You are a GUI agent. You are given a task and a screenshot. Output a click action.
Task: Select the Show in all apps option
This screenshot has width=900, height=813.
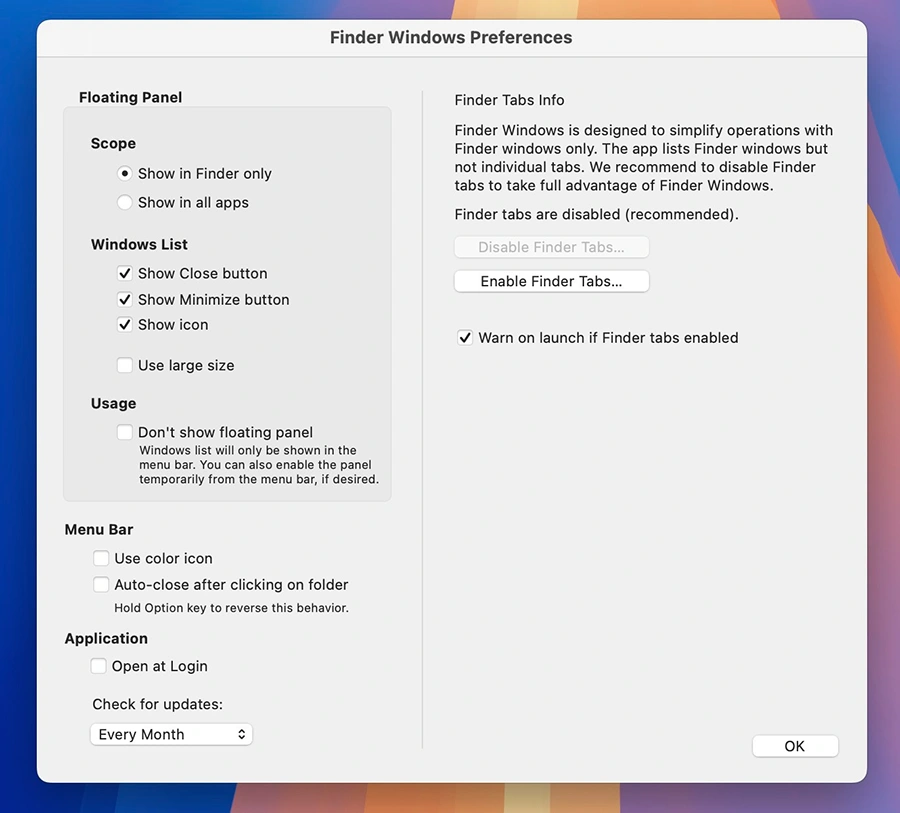(125, 202)
